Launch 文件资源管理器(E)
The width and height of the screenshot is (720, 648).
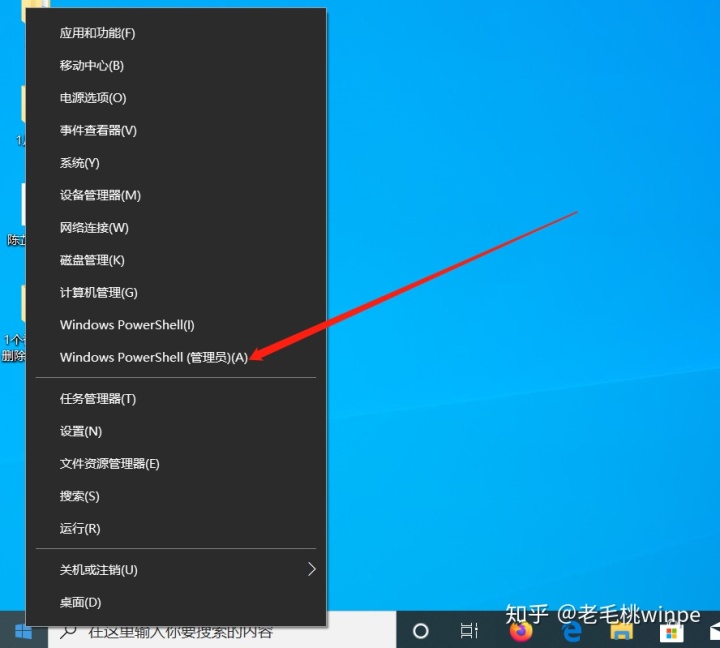click(176, 464)
